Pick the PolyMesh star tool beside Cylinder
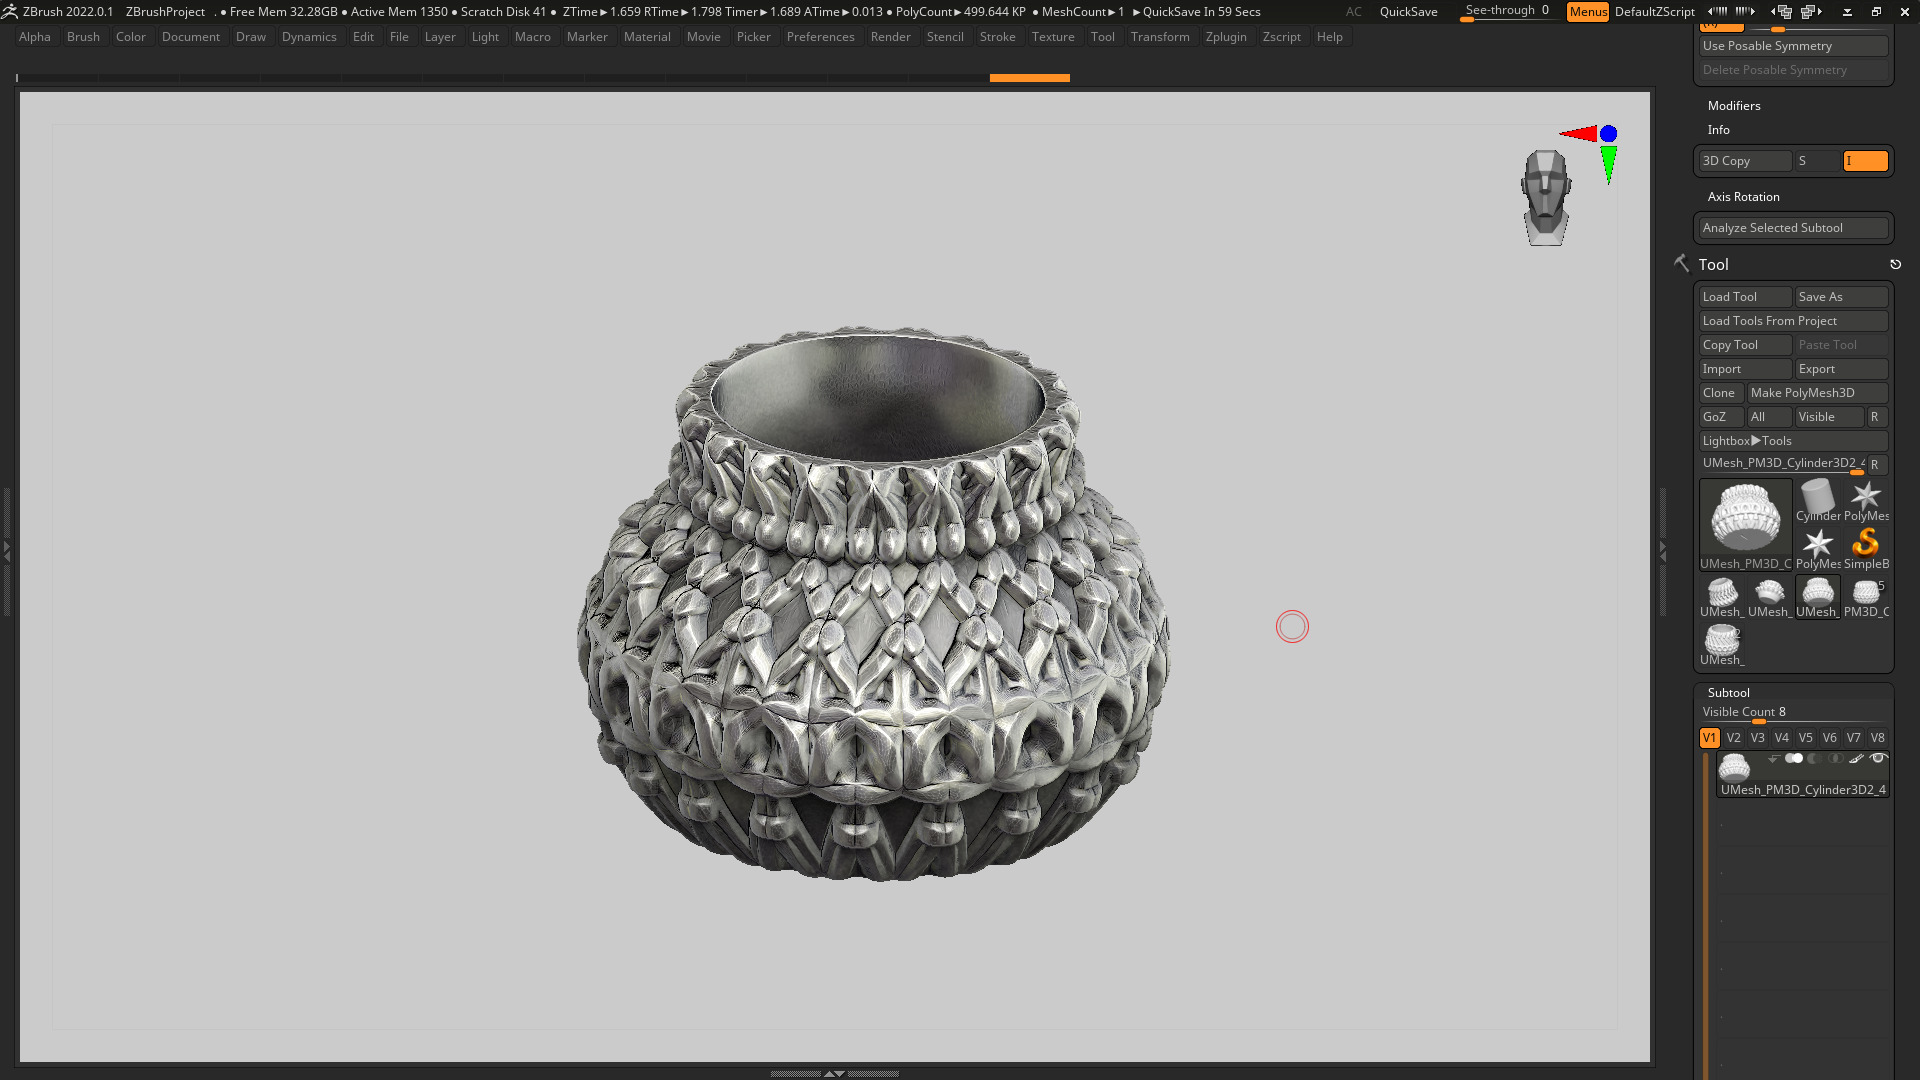The width and height of the screenshot is (1920, 1080). pos(1866,501)
